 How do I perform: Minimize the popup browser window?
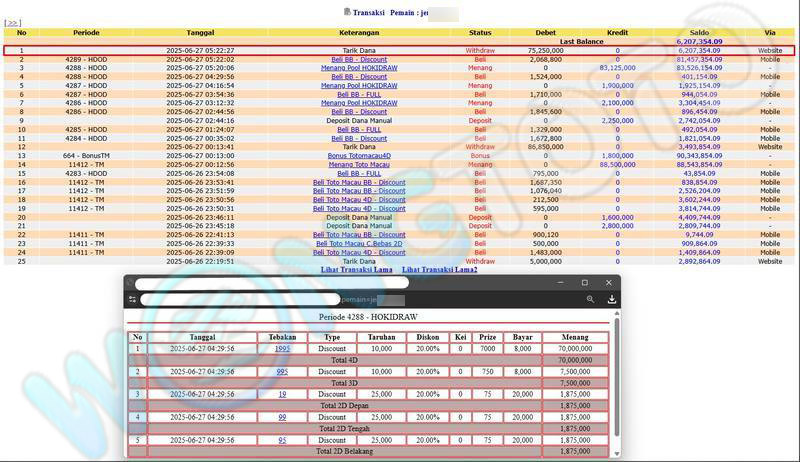[x=558, y=283]
